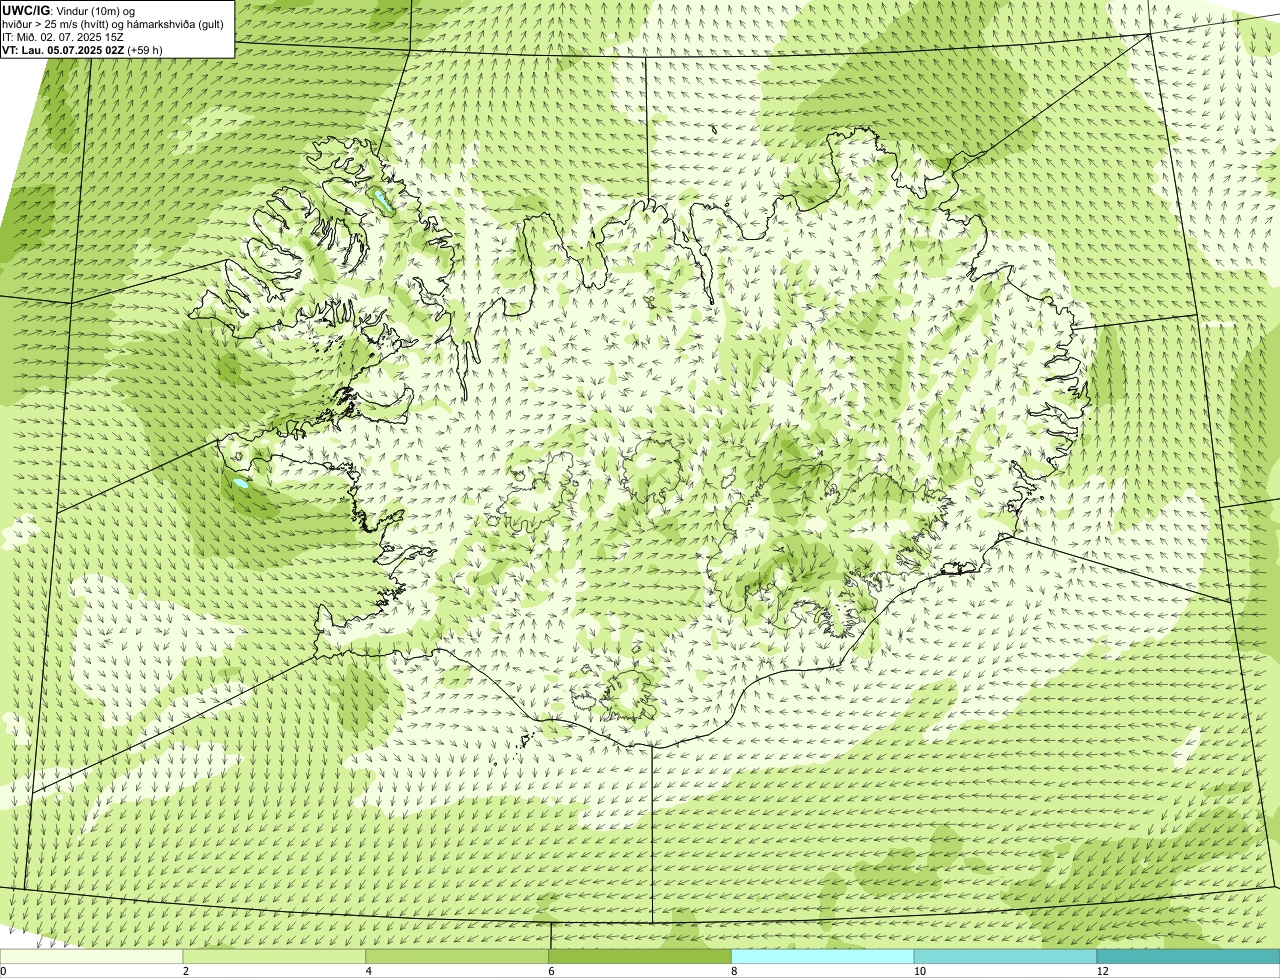Click the valid time "VT: Lau. 05.07.2025 02Z"
The width and height of the screenshot is (1280, 978).
tap(64, 49)
